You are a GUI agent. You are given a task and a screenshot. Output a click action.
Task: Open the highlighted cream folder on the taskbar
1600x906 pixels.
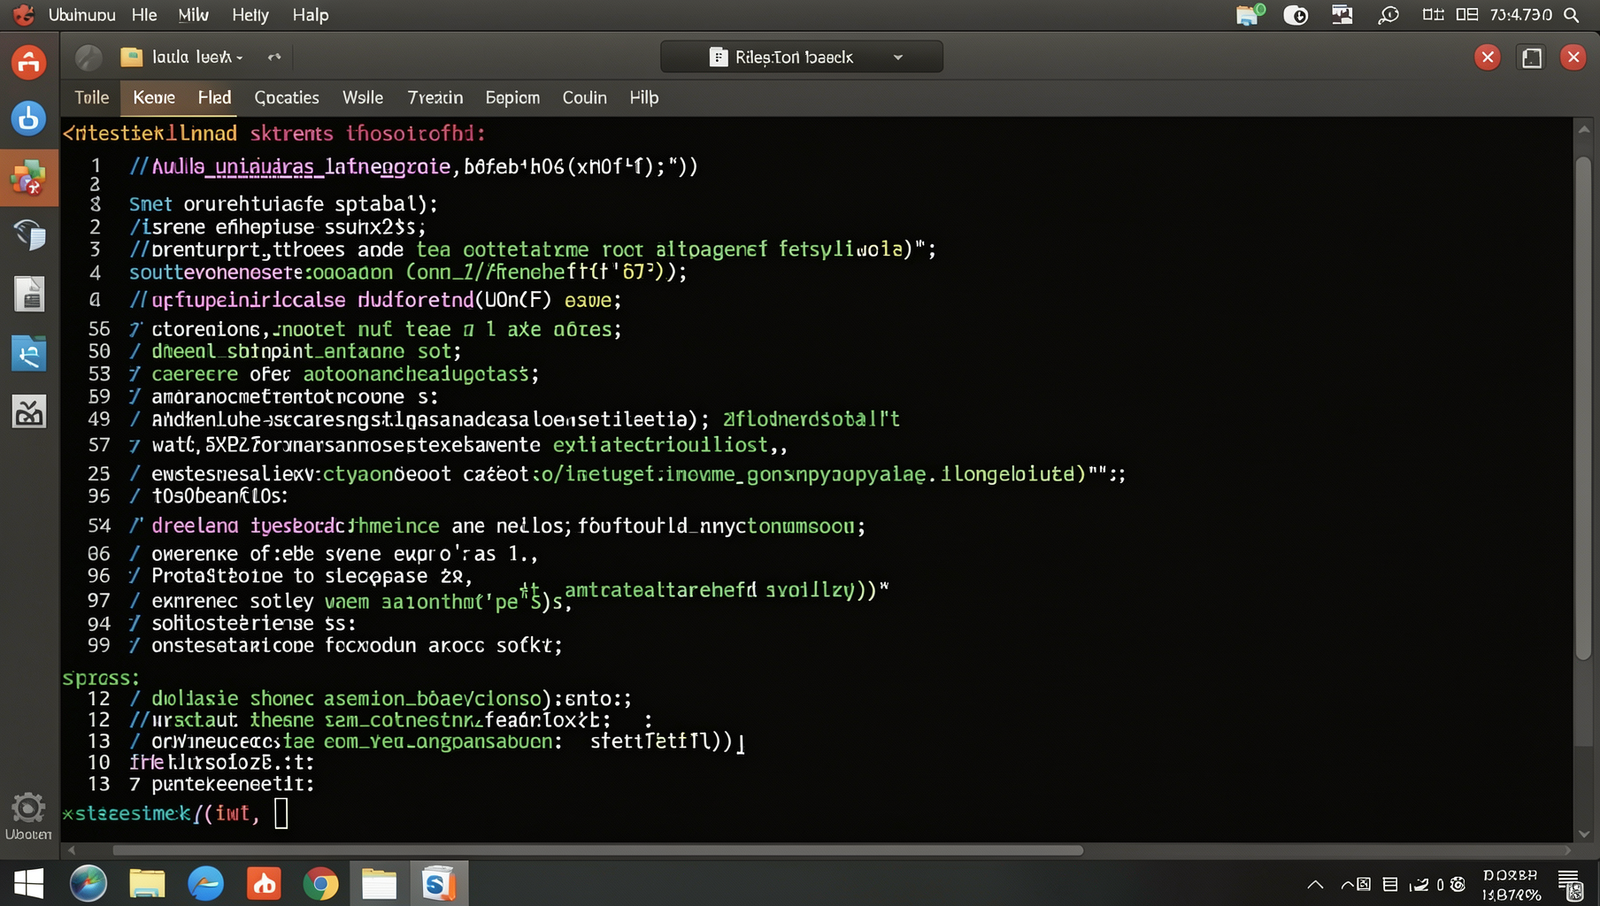pyautogui.click(x=379, y=884)
